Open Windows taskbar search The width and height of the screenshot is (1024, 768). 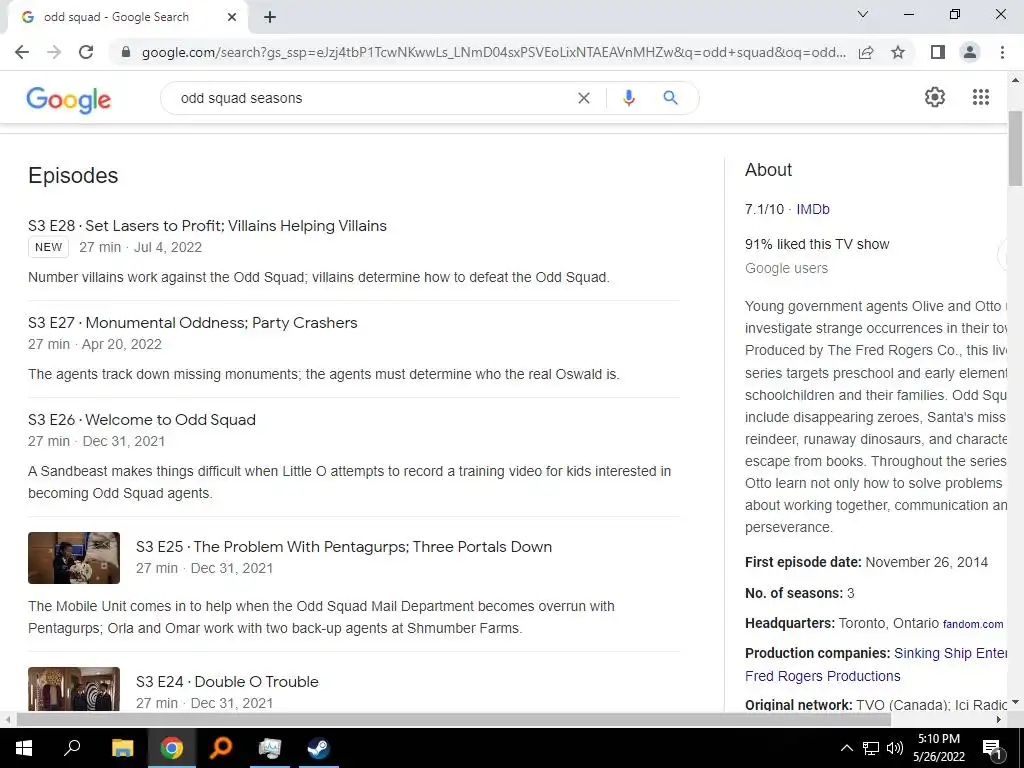72,748
